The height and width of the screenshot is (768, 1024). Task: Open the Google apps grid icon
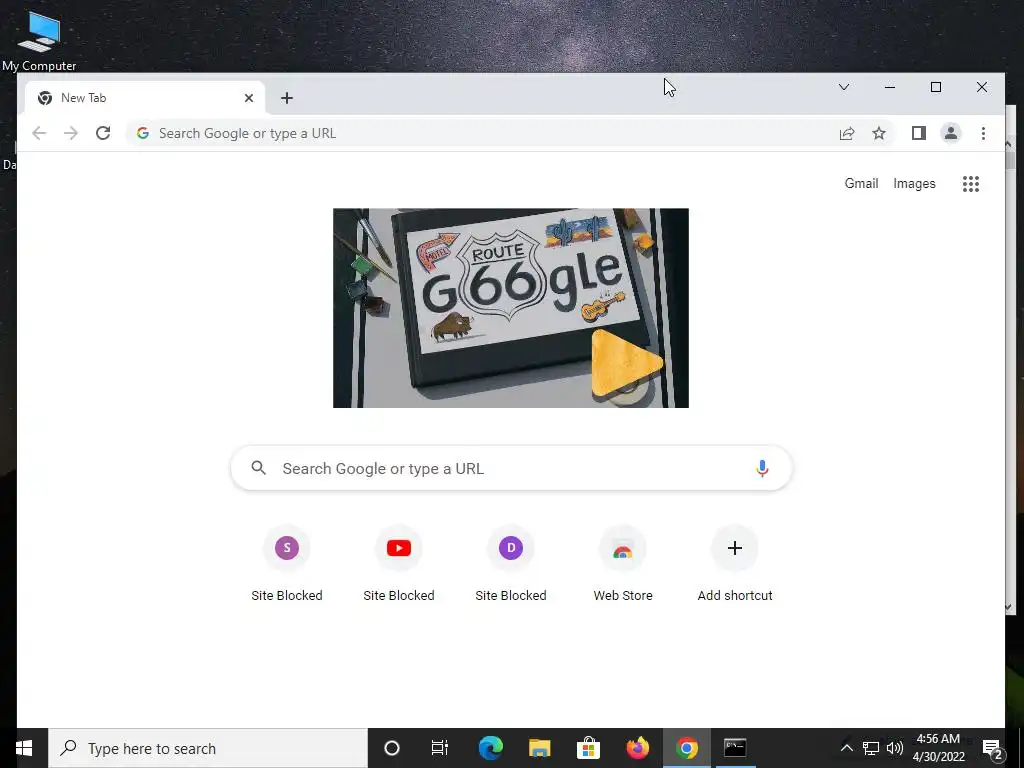[971, 184]
